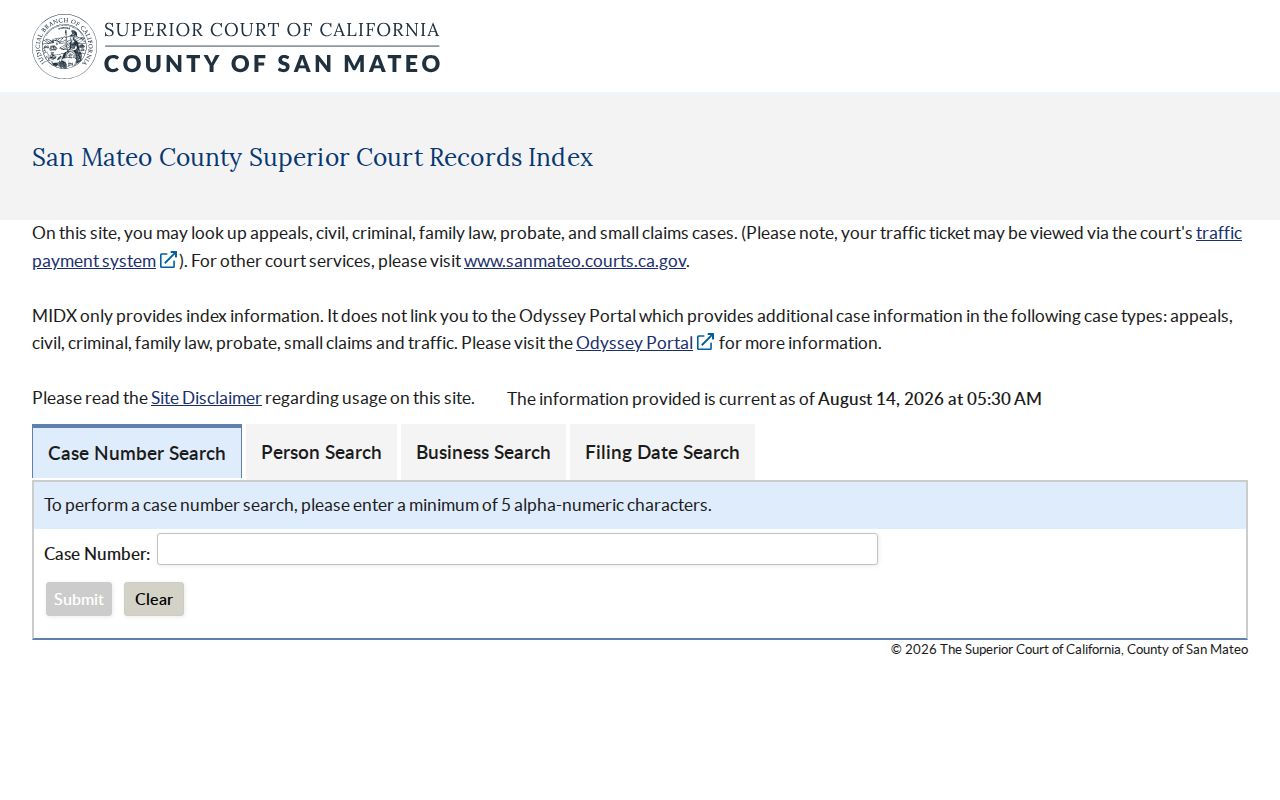Focus the Case Number input field
Screen dimensions: 1280x800
(517, 549)
